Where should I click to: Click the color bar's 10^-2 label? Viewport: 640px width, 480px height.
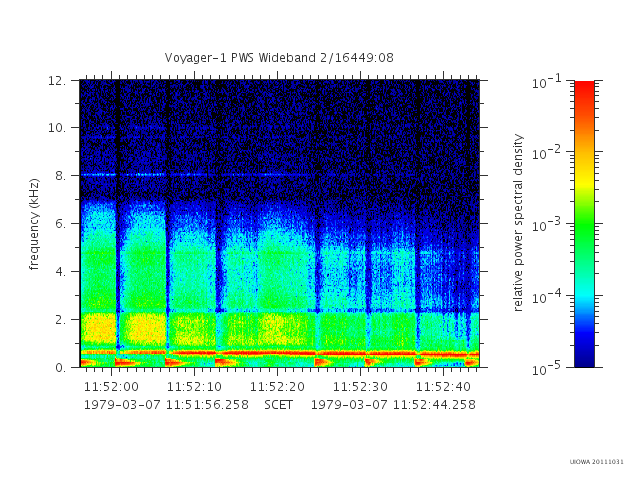pyautogui.click(x=547, y=153)
